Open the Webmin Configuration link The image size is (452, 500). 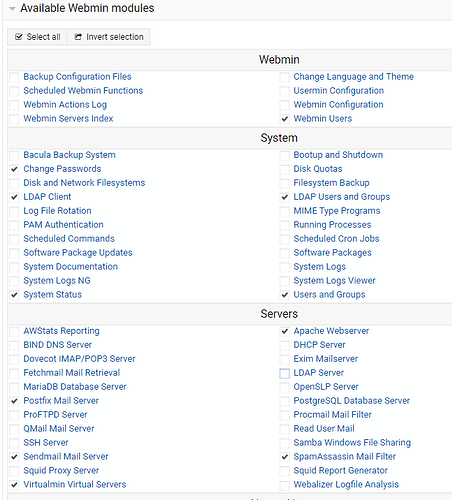tap(338, 105)
